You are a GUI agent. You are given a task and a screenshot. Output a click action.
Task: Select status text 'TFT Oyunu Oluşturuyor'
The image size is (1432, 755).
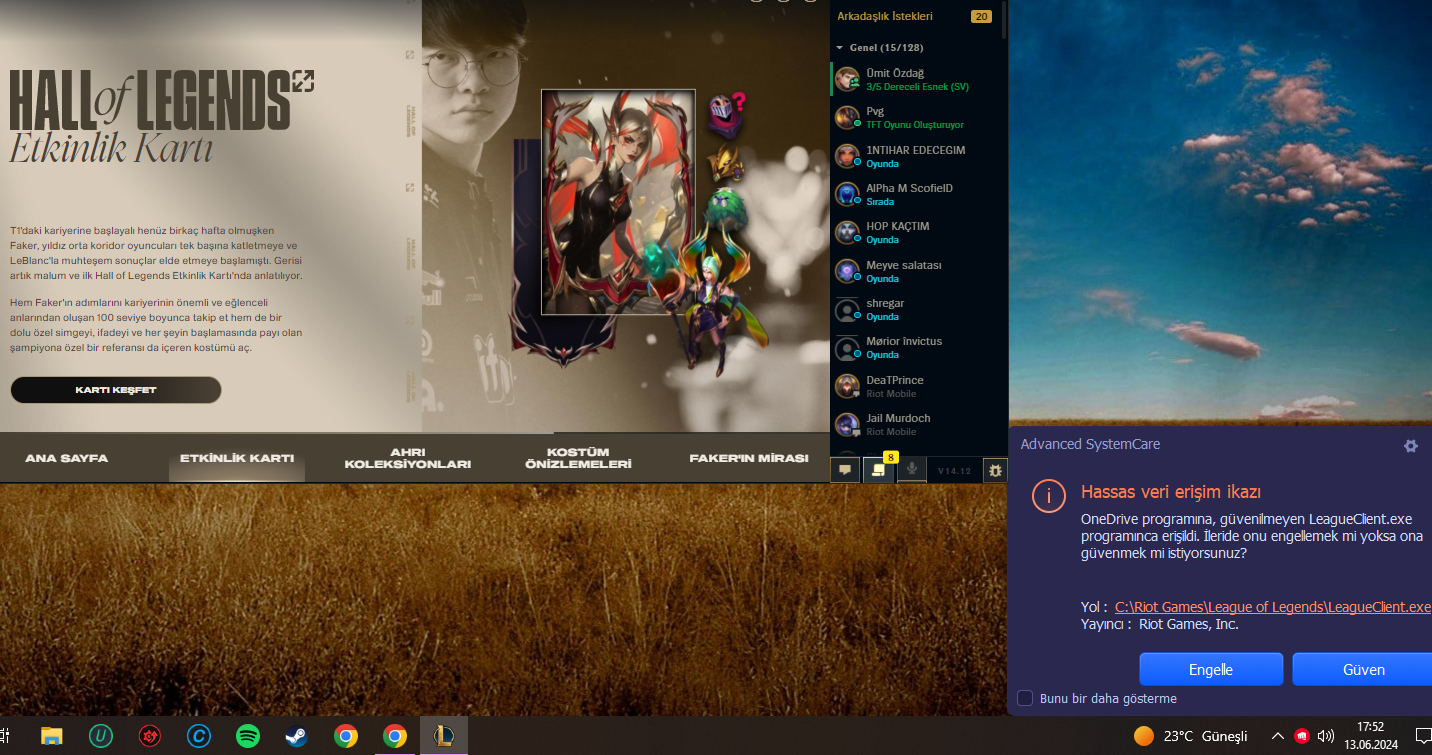(x=915, y=125)
